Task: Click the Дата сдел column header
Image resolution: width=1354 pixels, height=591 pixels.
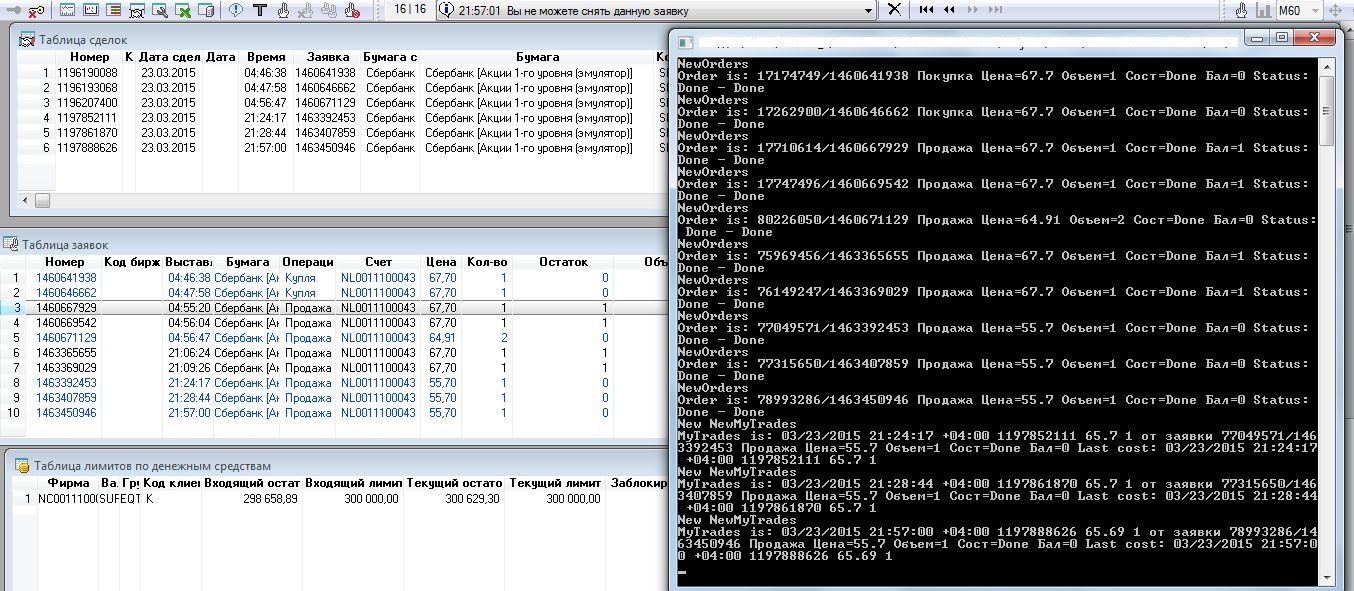Action: pos(169,58)
